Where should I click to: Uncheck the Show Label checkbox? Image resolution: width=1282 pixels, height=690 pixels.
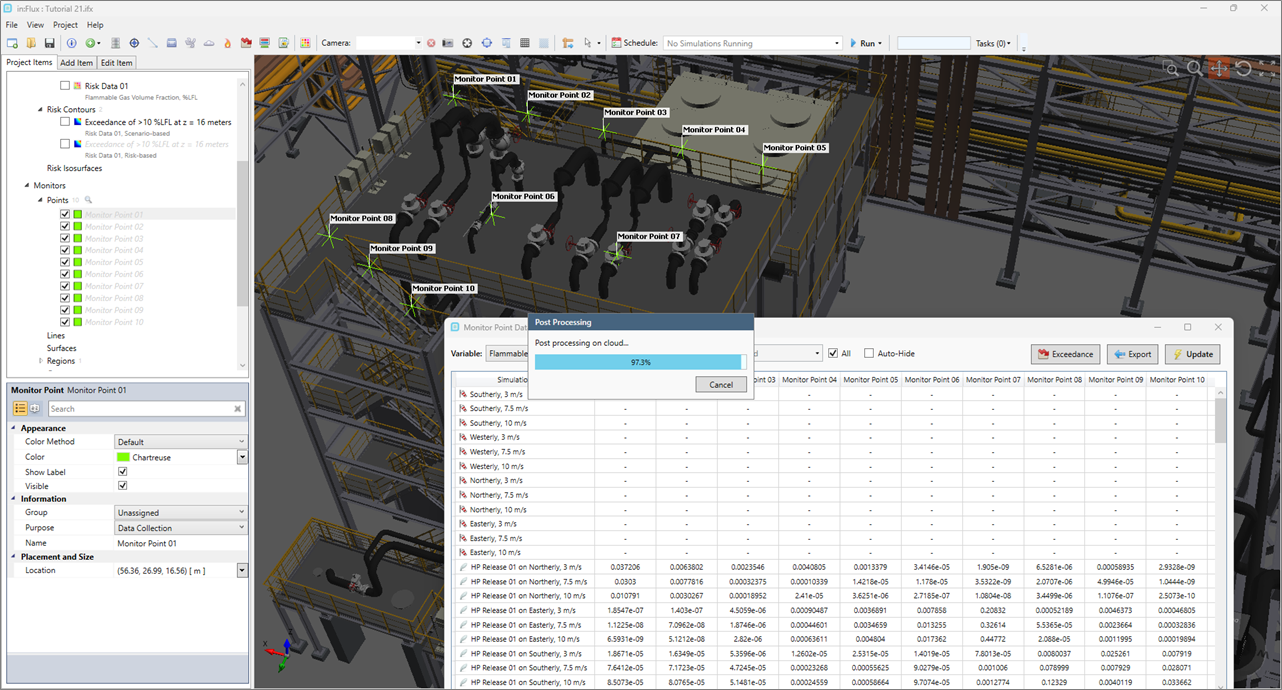tap(122, 472)
